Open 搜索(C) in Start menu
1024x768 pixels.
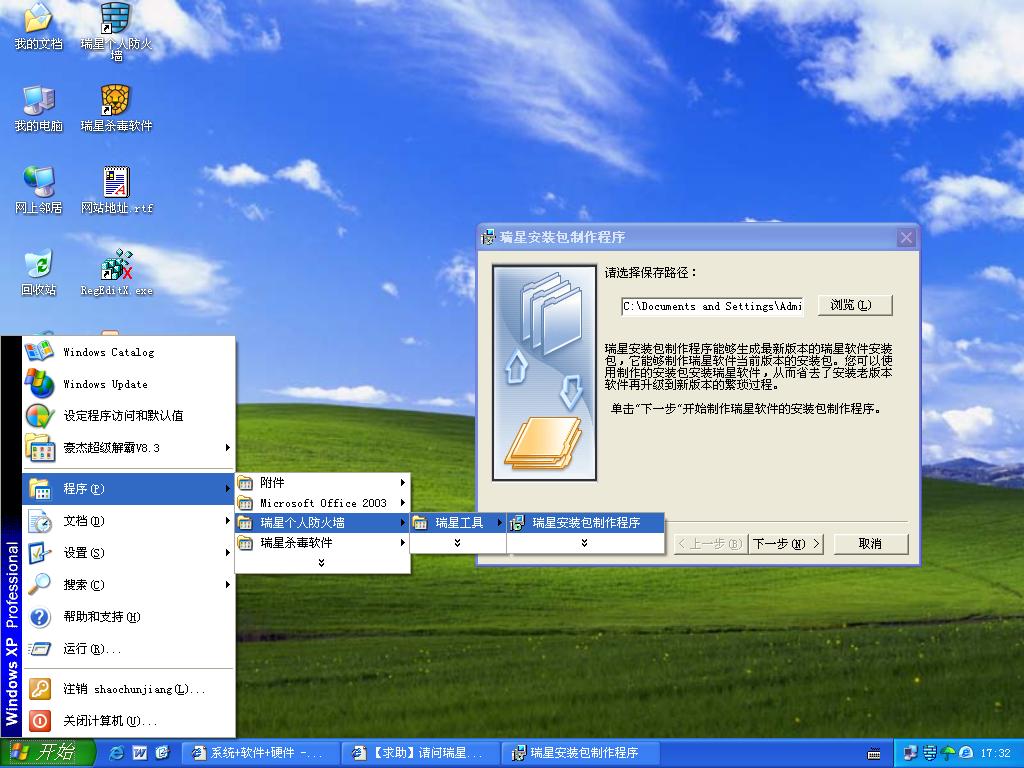pos(129,584)
